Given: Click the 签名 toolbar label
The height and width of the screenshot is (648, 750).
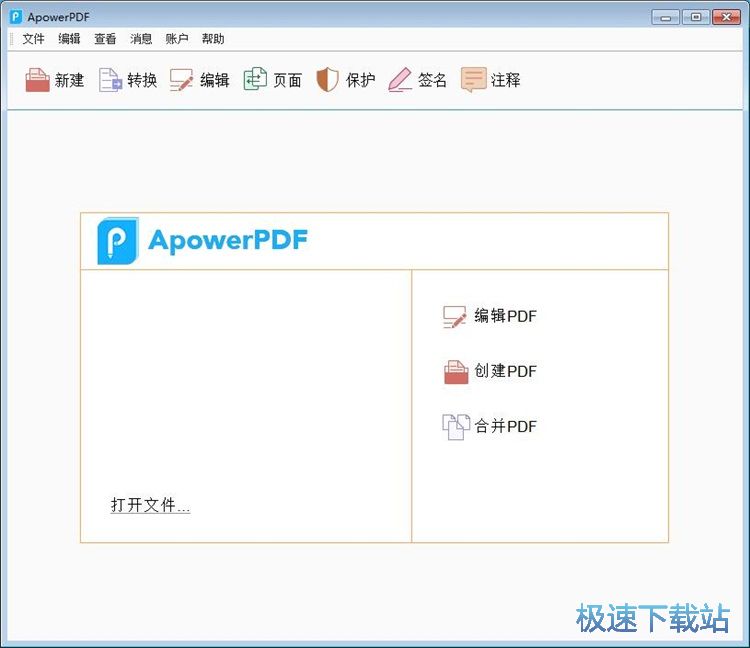Looking at the screenshot, I should click(432, 80).
